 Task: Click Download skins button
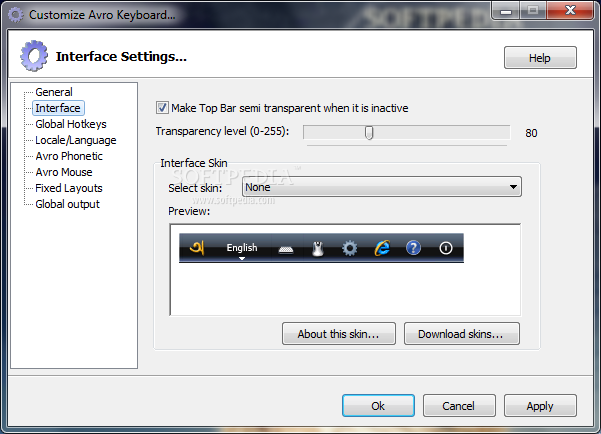461,334
